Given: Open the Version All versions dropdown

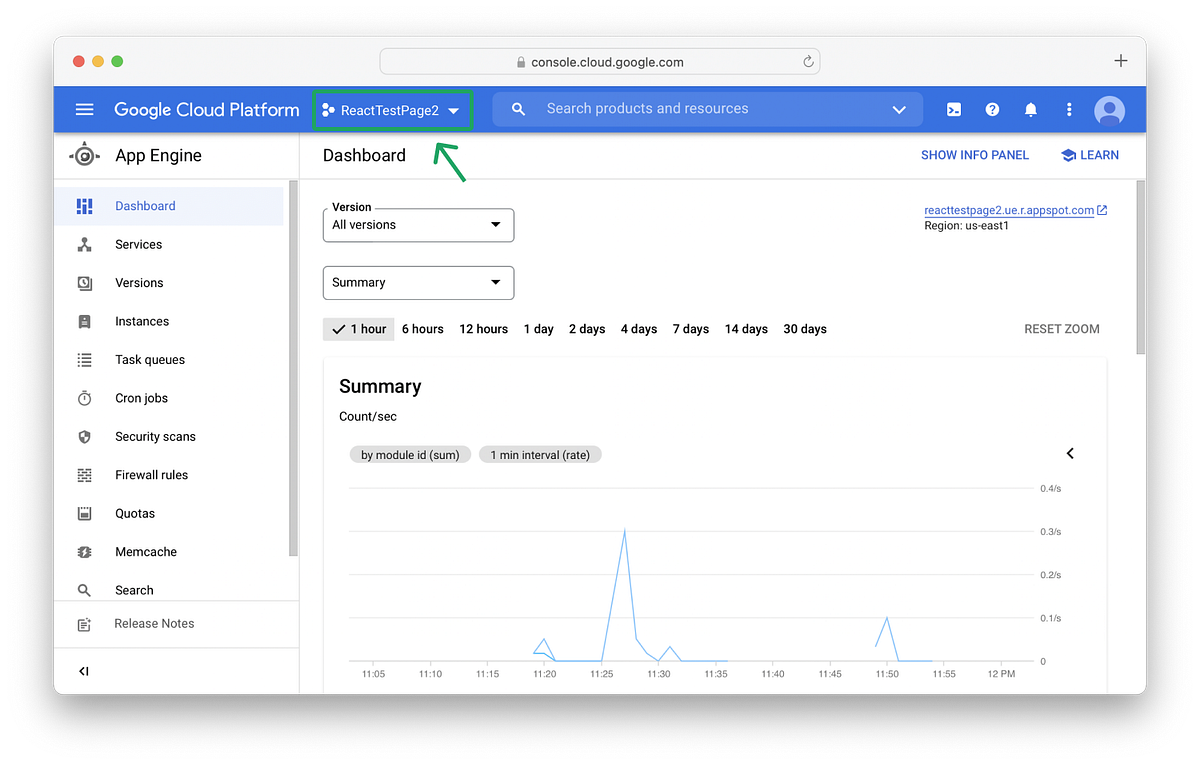Looking at the screenshot, I should [x=418, y=225].
